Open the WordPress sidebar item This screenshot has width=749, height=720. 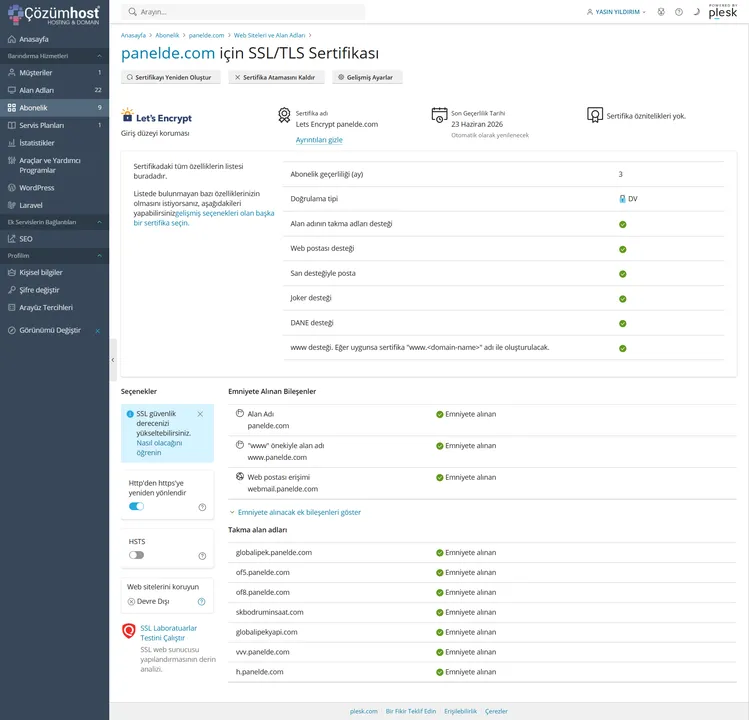click(x=37, y=188)
